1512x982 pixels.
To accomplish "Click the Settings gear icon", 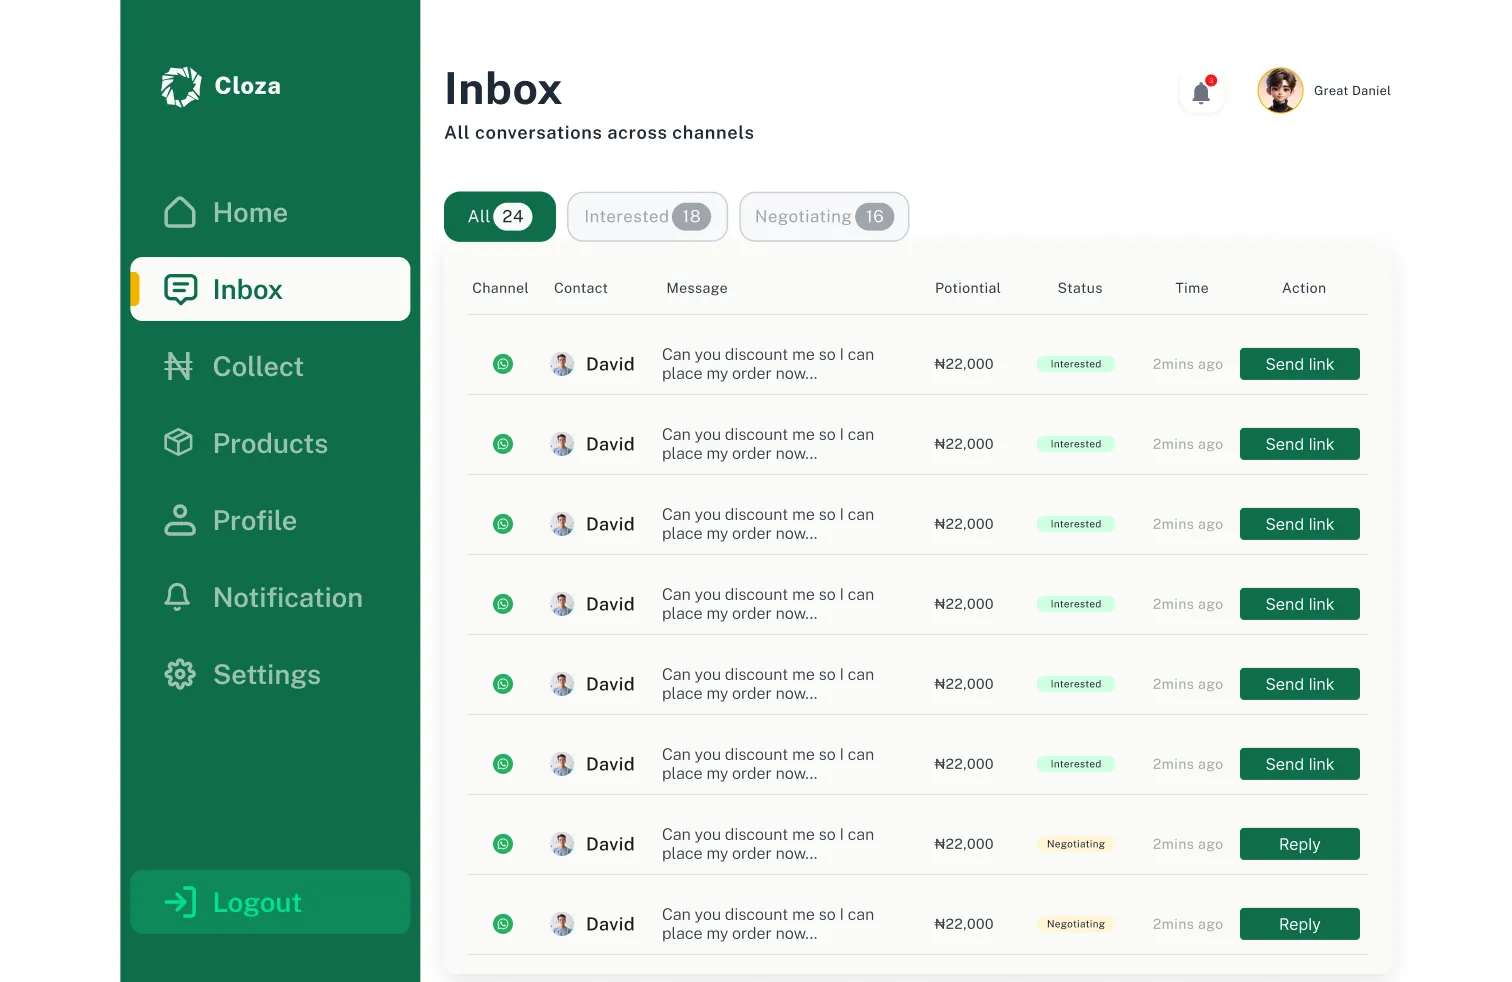I will tap(180, 675).
